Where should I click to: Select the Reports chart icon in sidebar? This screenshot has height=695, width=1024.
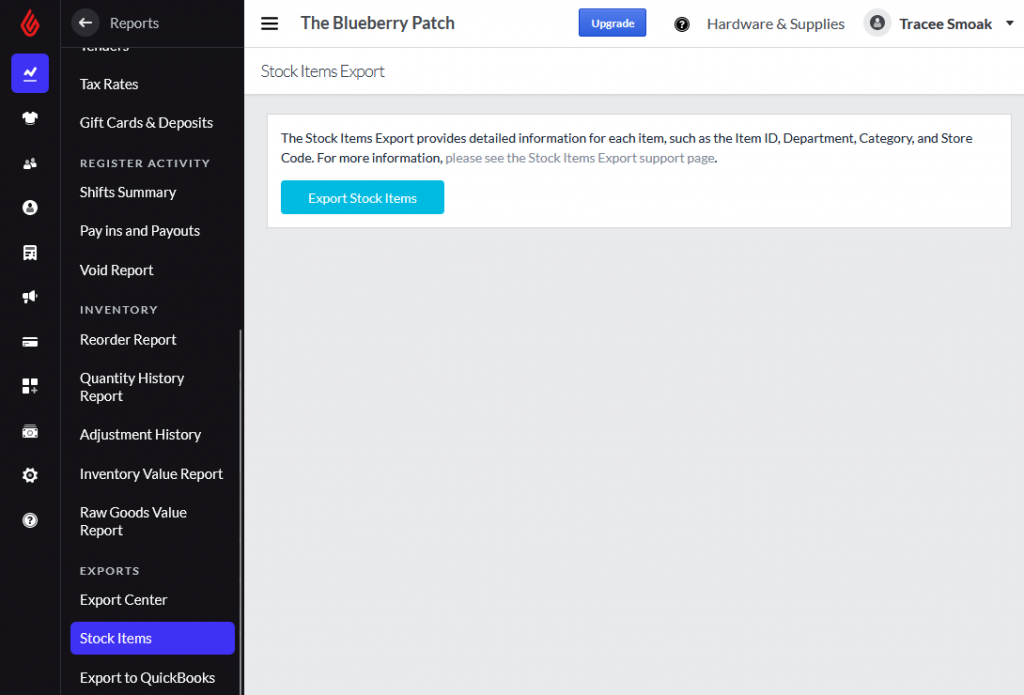tap(29, 73)
